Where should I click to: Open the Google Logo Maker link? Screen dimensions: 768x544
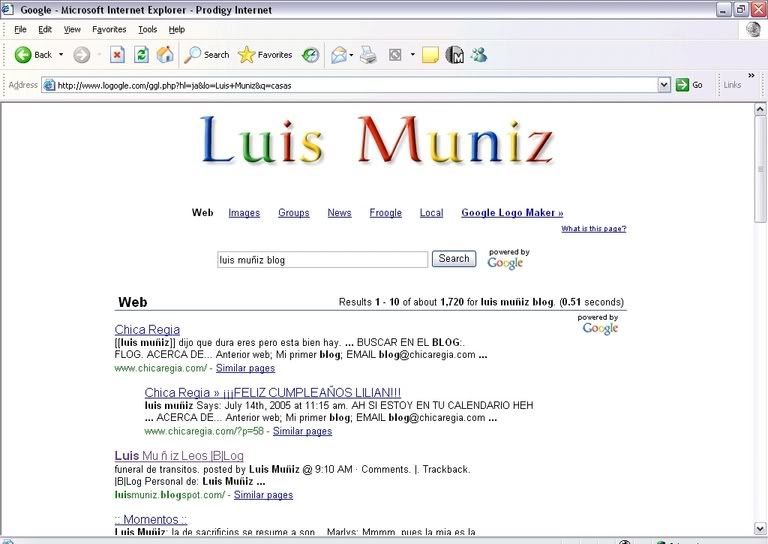point(512,213)
